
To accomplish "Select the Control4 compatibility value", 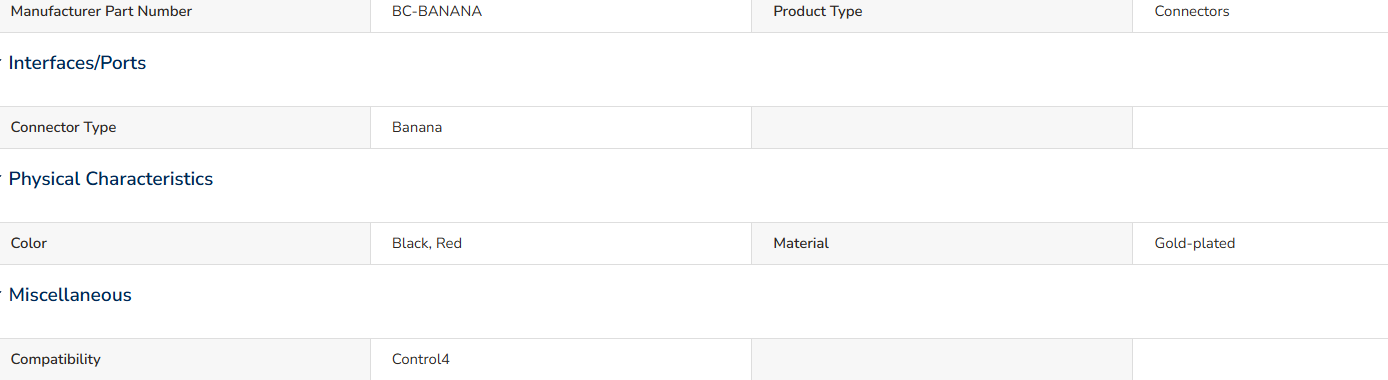I will tap(421, 359).
